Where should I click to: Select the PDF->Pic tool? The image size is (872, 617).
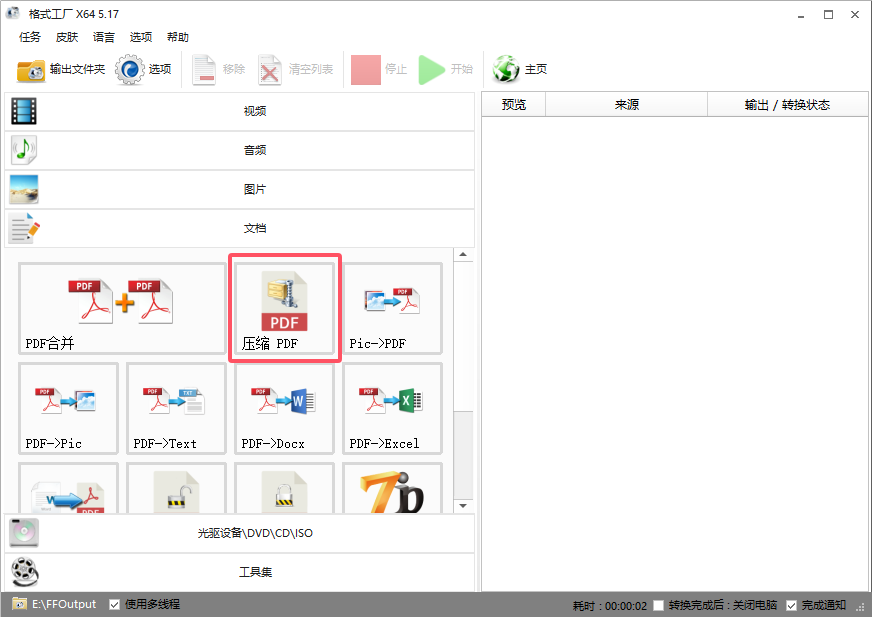pyautogui.click(x=68, y=408)
